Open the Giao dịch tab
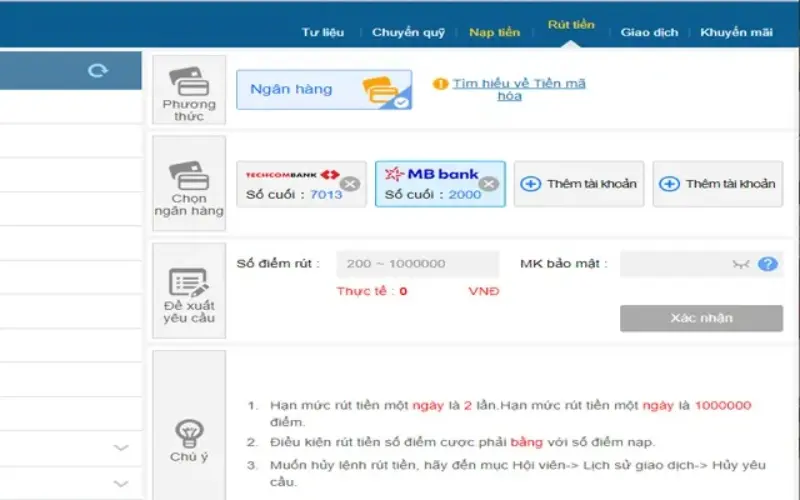Viewport: 800px width, 500px height. [x=649, y=32]
